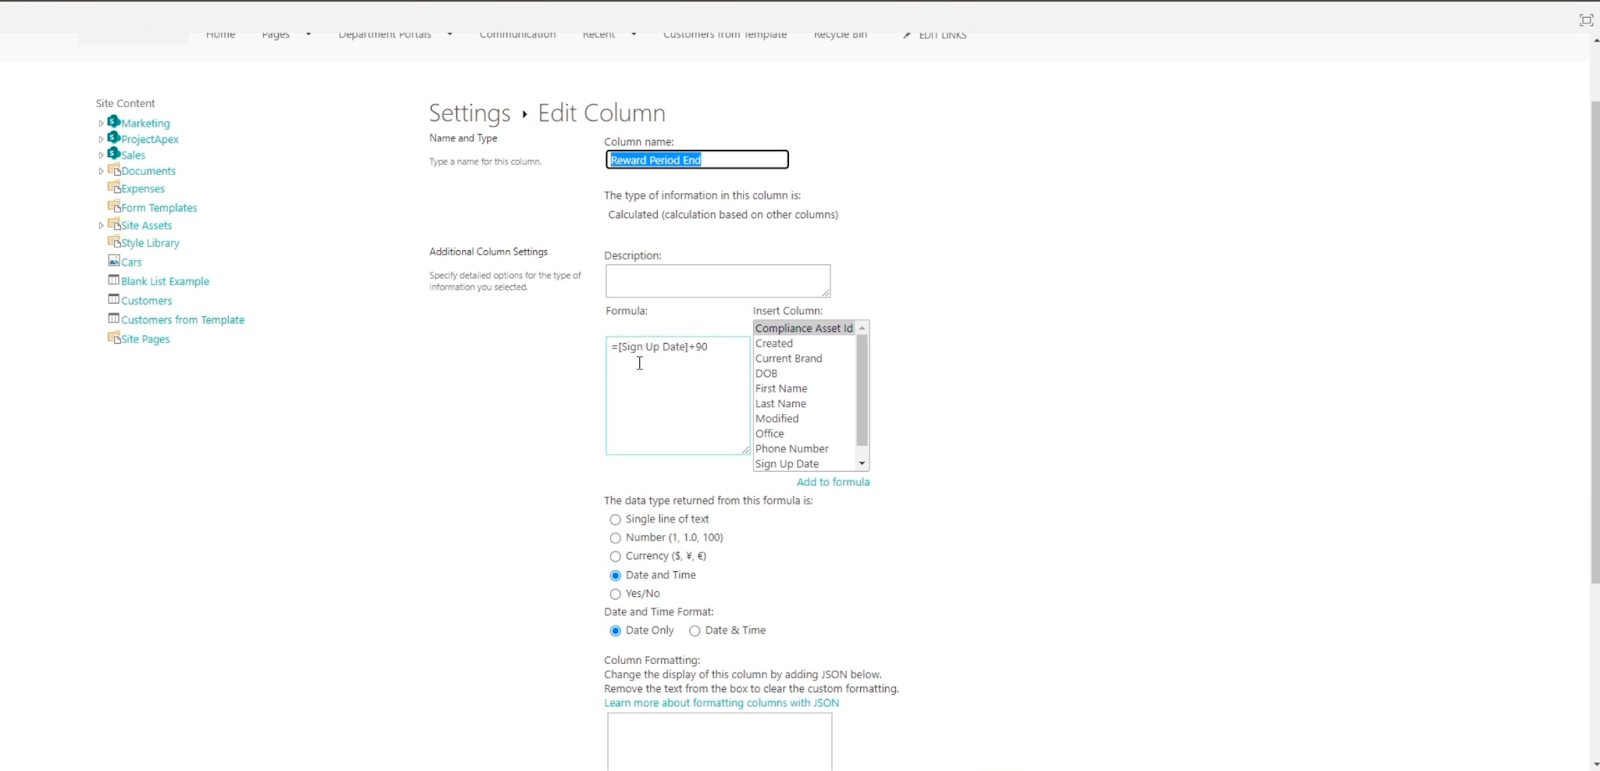The image size is (1600, 771).
Task: Select Office in Insert Column list
Action: click(804, 433)
